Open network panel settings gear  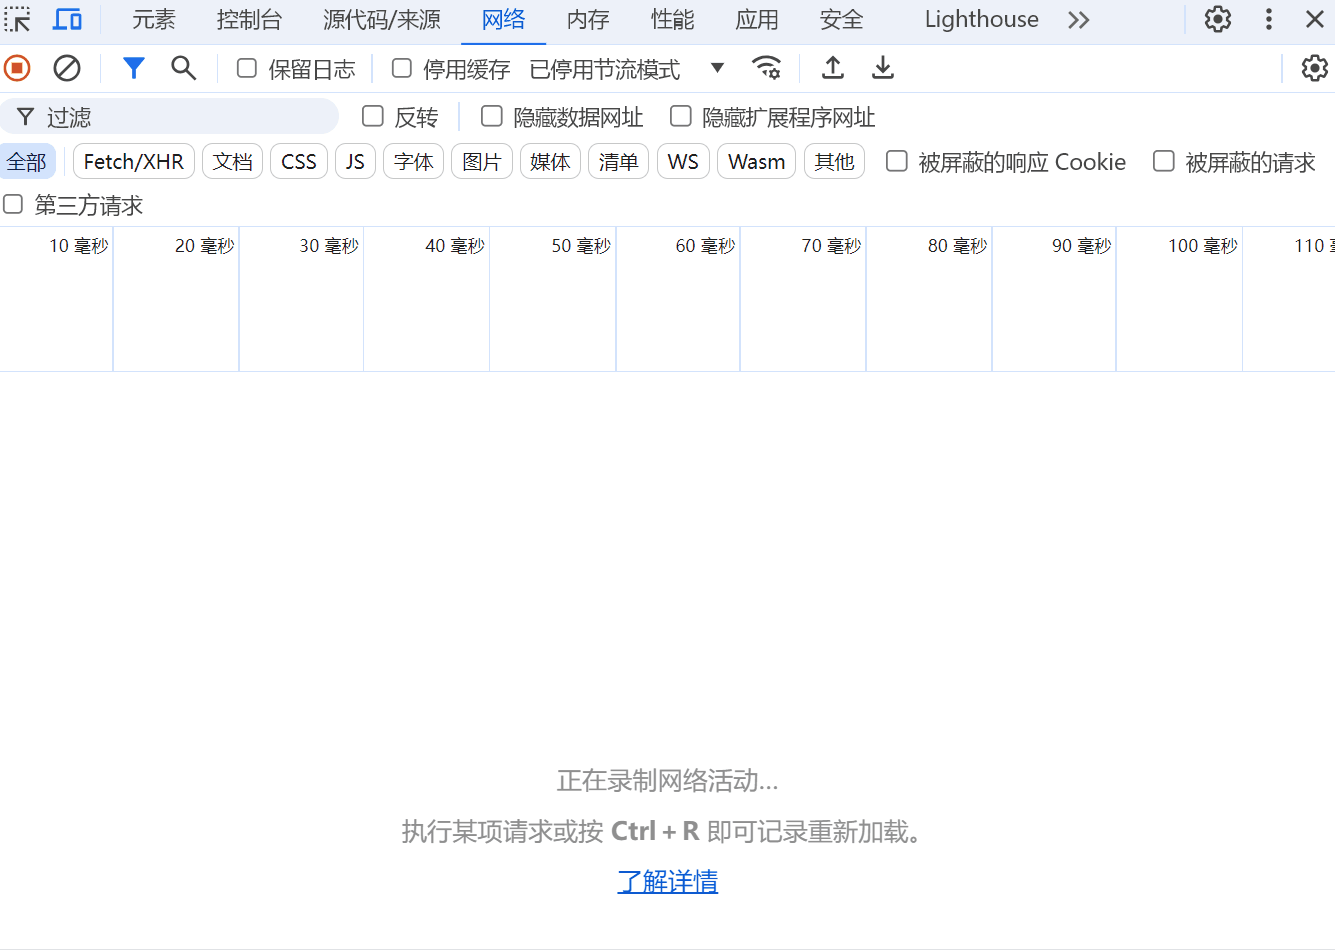tap(1314, 68)
